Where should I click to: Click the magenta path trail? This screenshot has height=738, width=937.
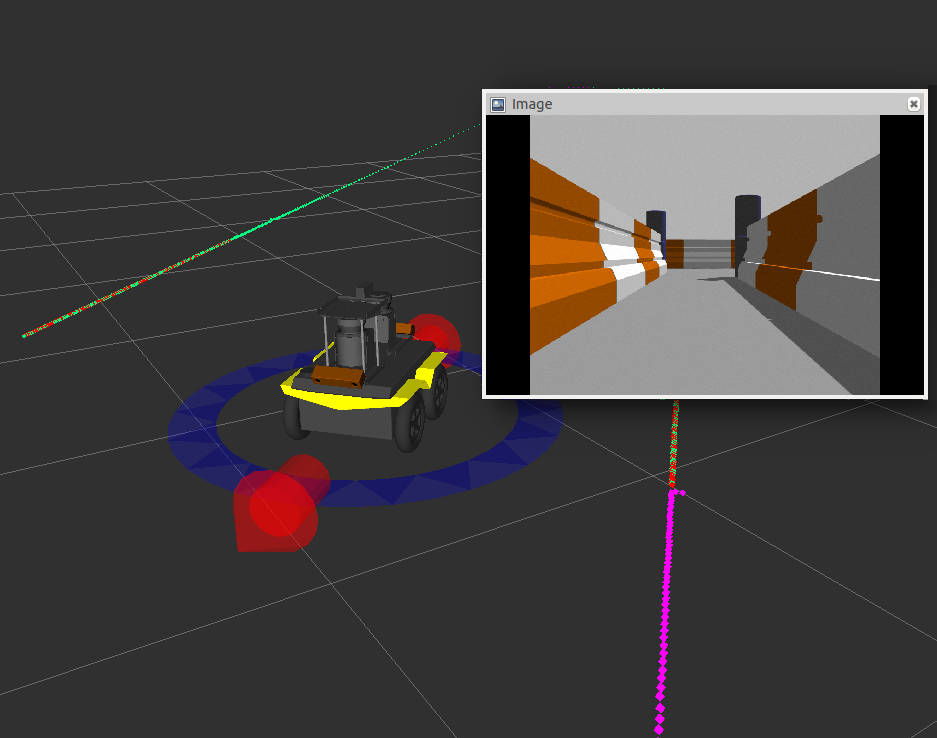click(x=665, y=600)
